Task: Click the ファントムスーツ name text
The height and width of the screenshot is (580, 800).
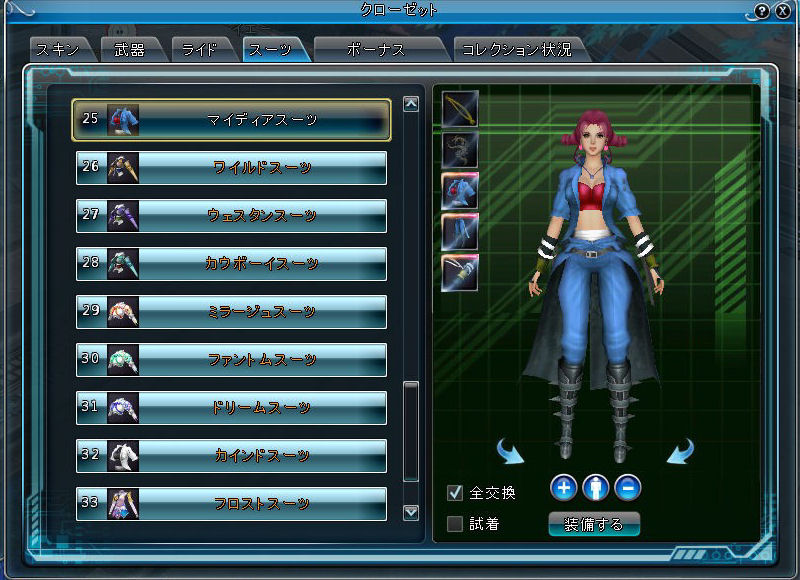Action: click(x=262, y=360)
